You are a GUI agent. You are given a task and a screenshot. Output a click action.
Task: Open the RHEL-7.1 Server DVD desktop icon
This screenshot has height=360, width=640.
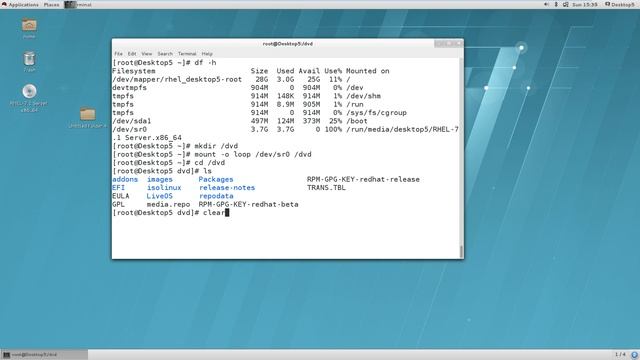tap(29, 97)
